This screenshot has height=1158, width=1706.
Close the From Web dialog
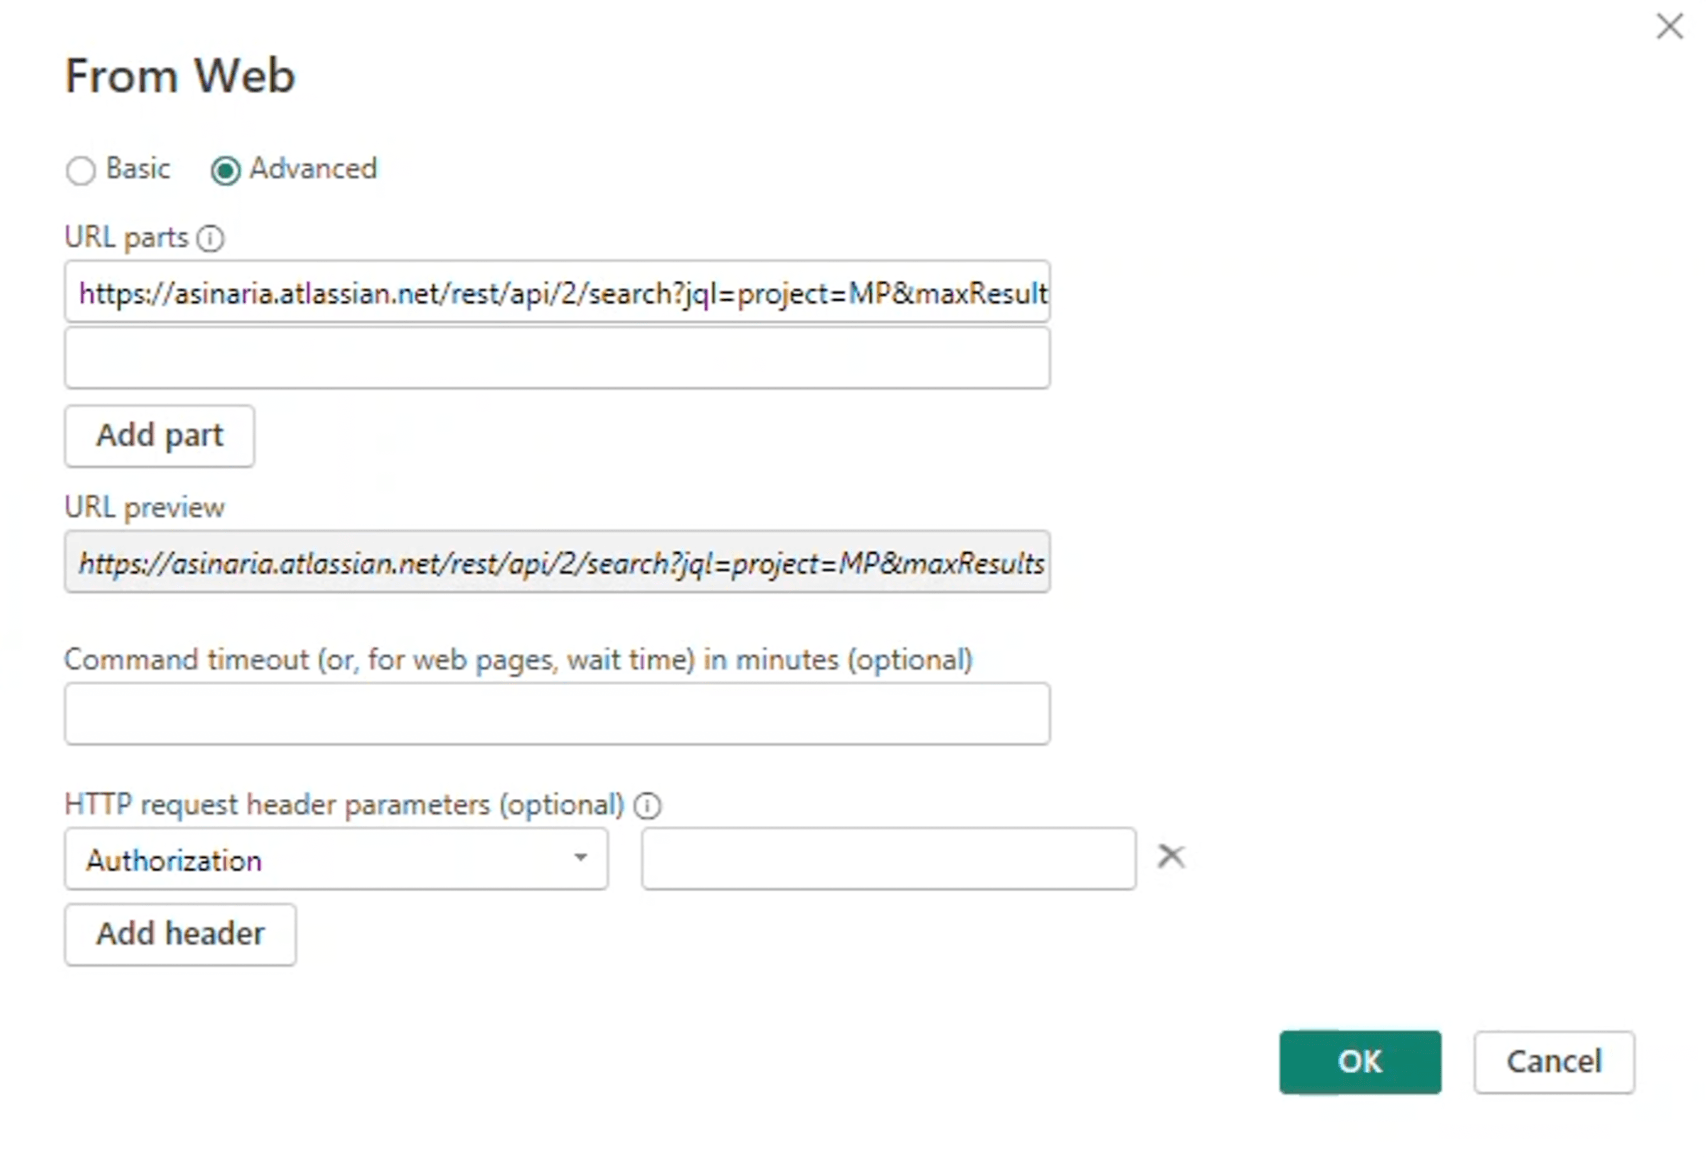(1669, 27)
